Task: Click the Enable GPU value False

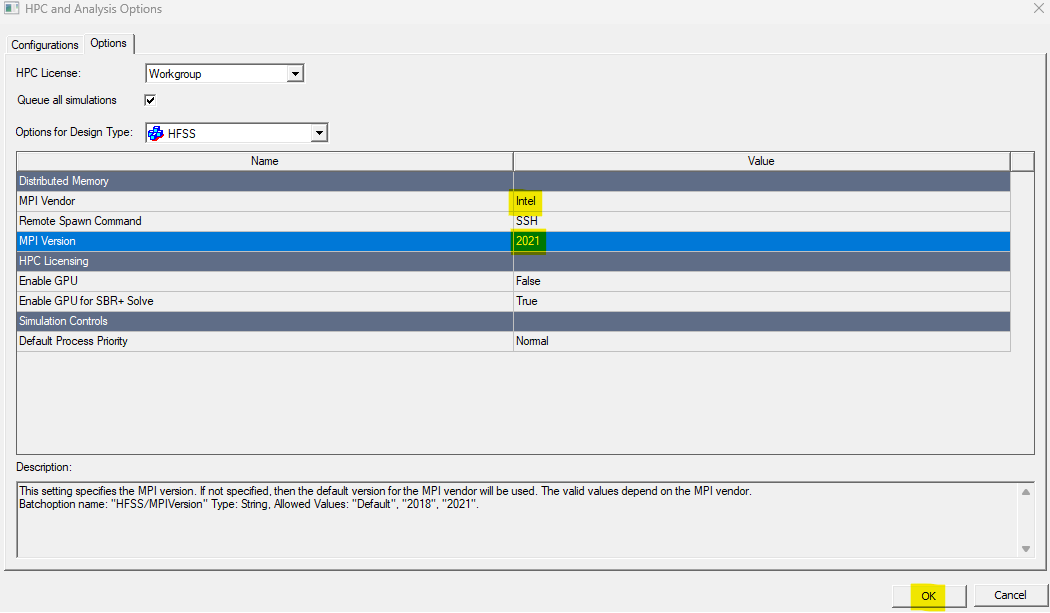Action: click(528, 281)
